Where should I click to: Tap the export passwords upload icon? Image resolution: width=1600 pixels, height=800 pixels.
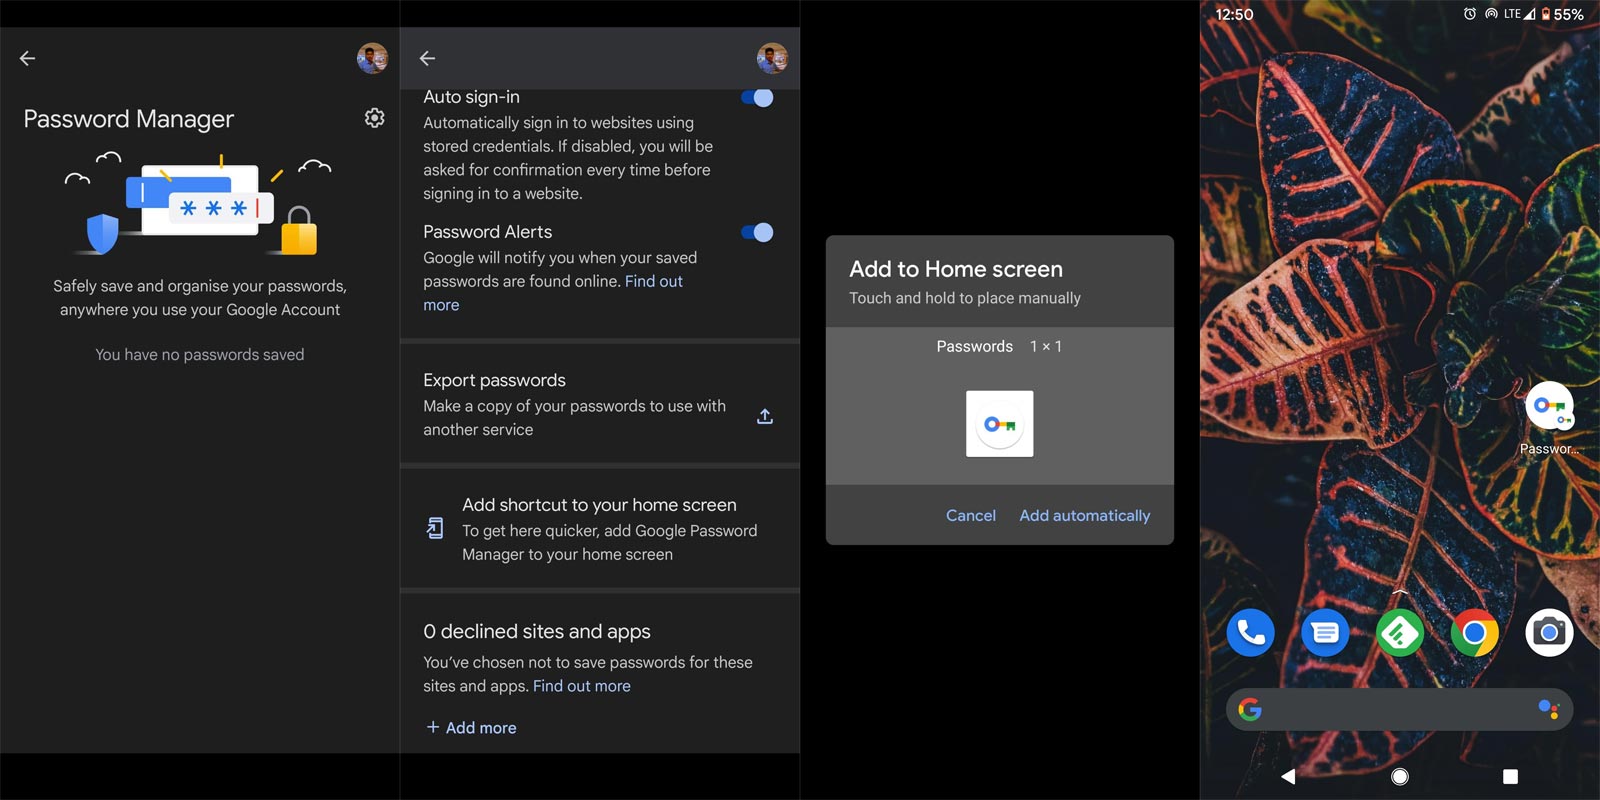coord(765,416)
